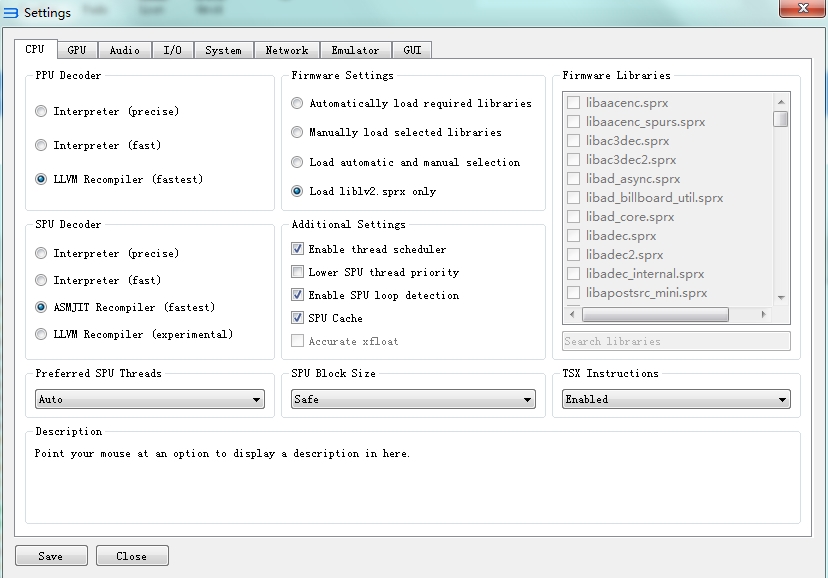This screenshot has height=578, width=828.
Task: Click library list scroll left arrow
Action: tap(572, 315)
